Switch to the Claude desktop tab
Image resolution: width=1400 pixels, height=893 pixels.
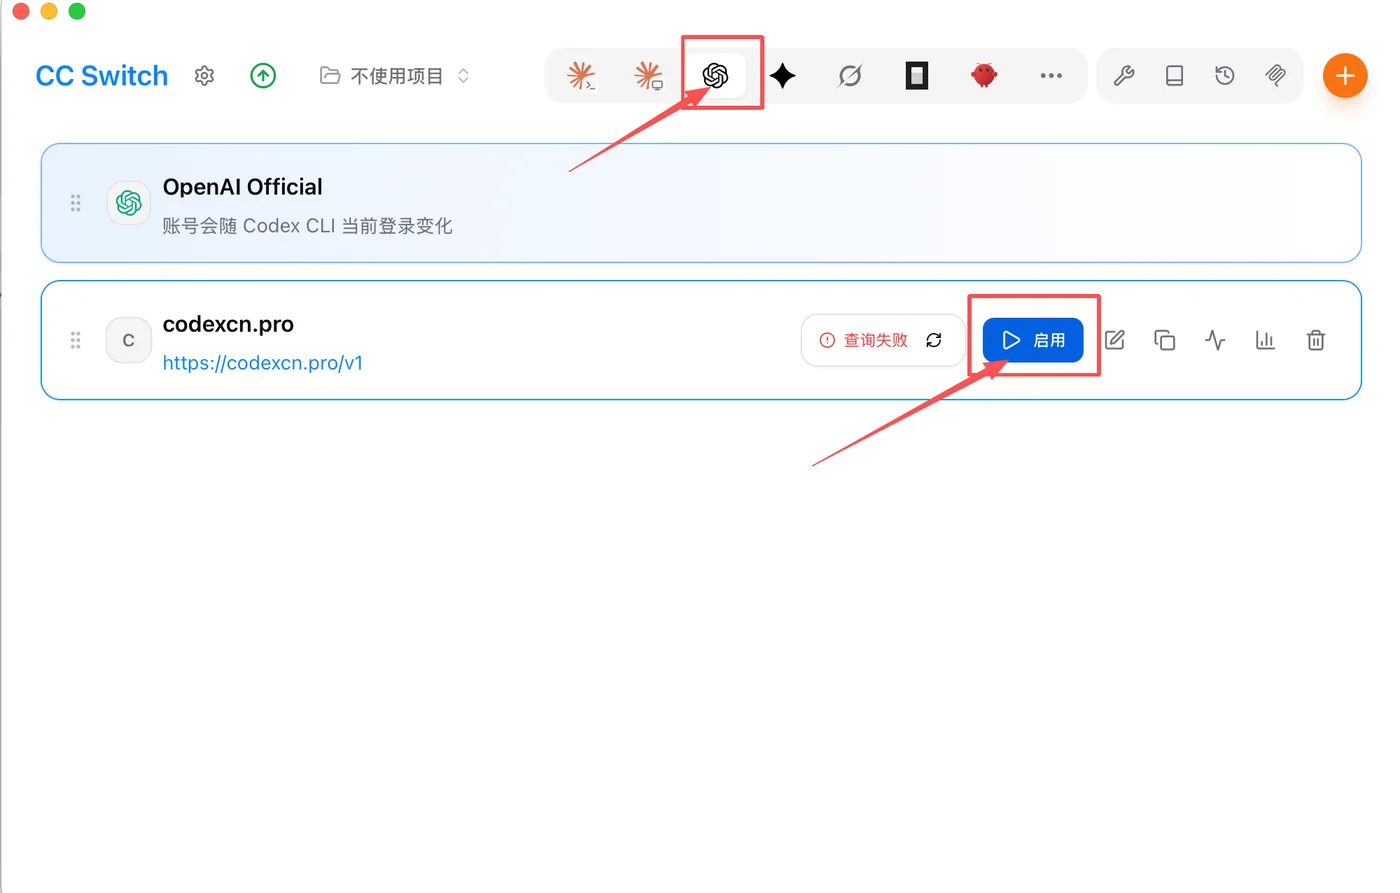point(648,76)
